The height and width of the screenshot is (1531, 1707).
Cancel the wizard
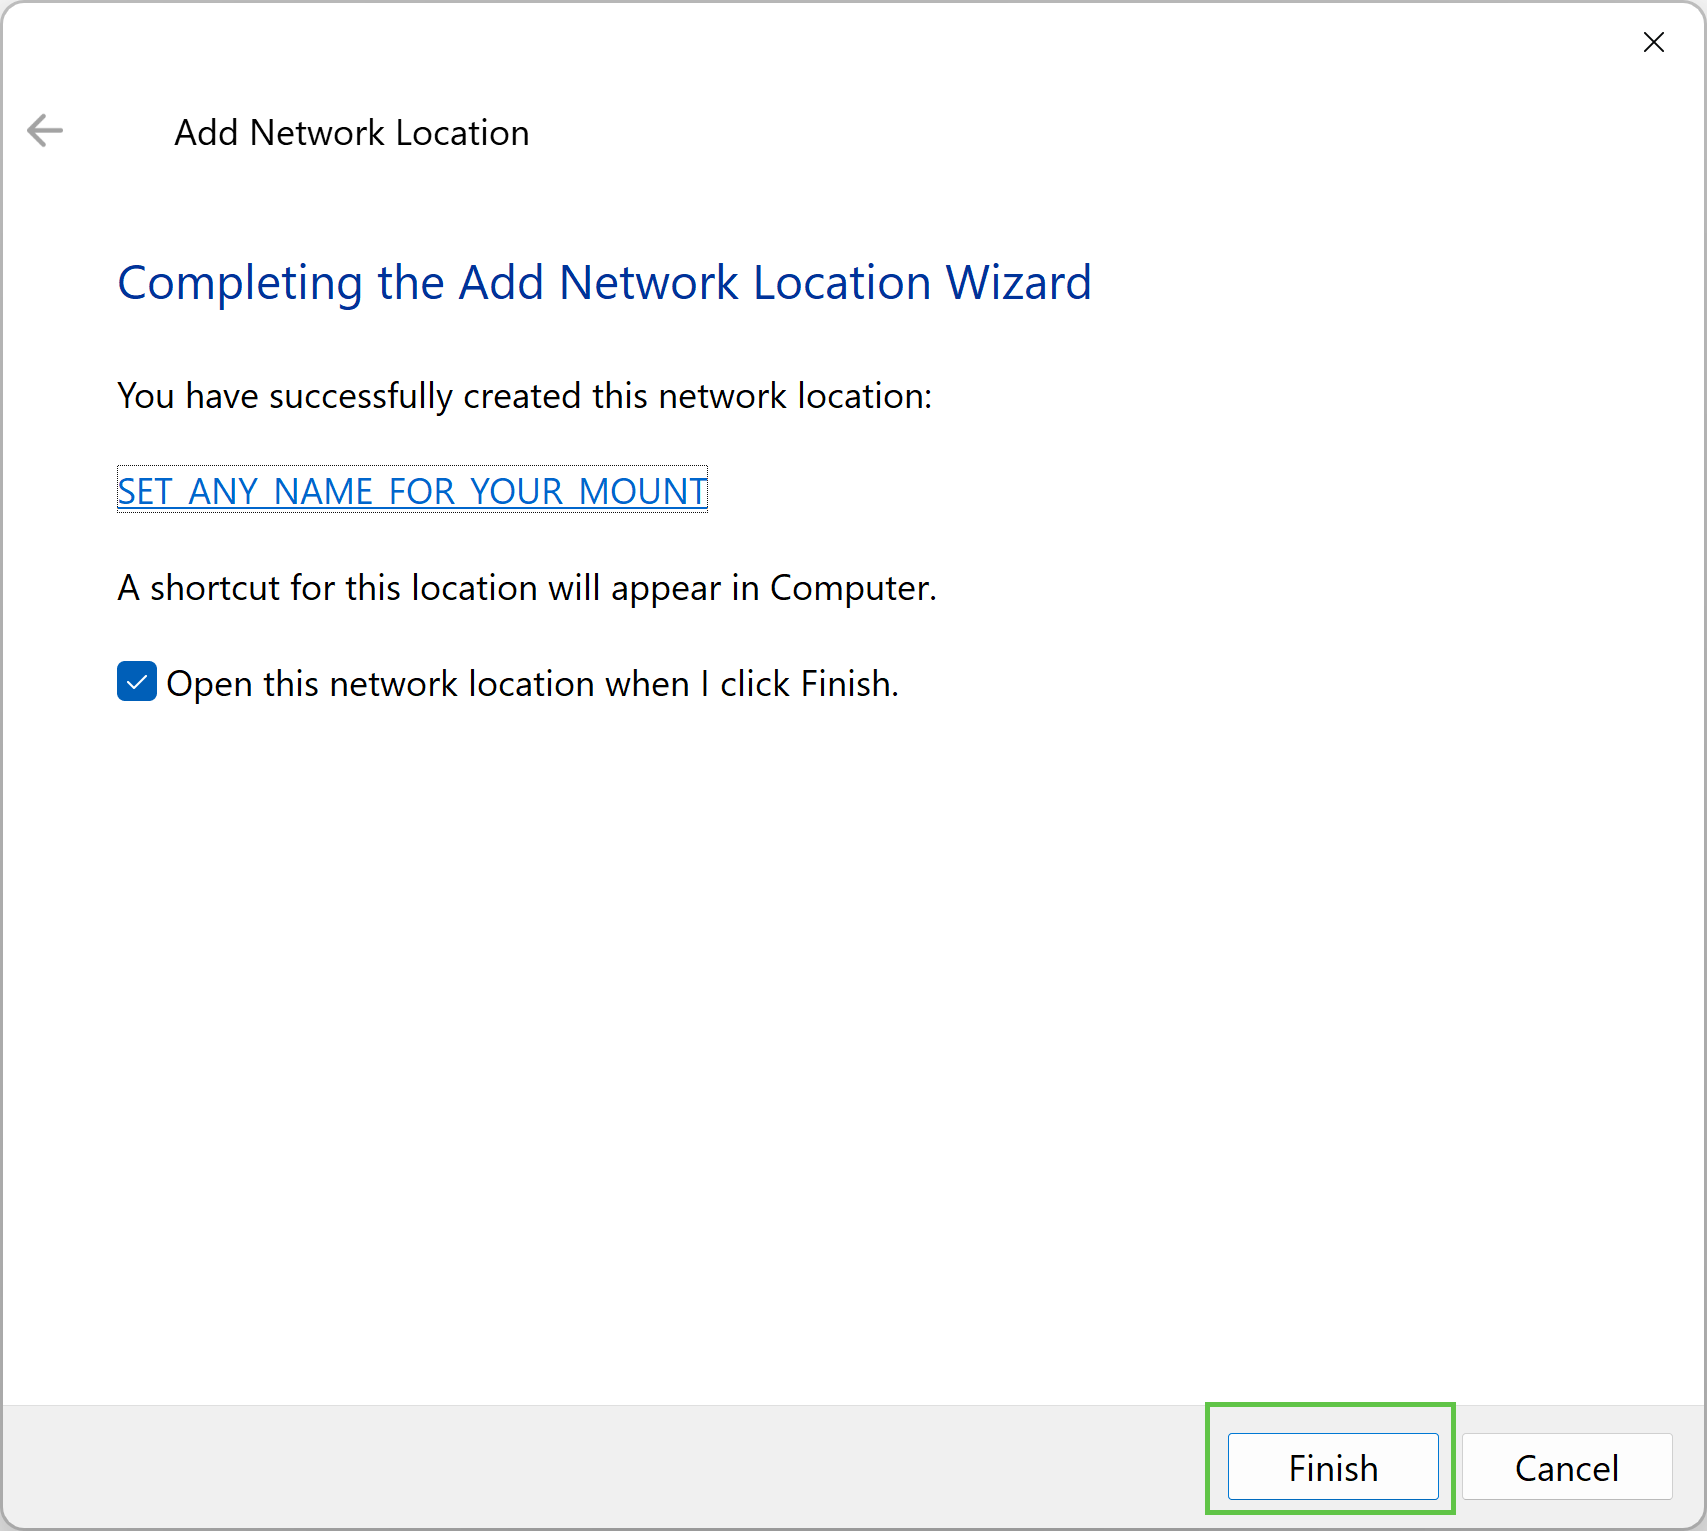coord(1567,1467)
